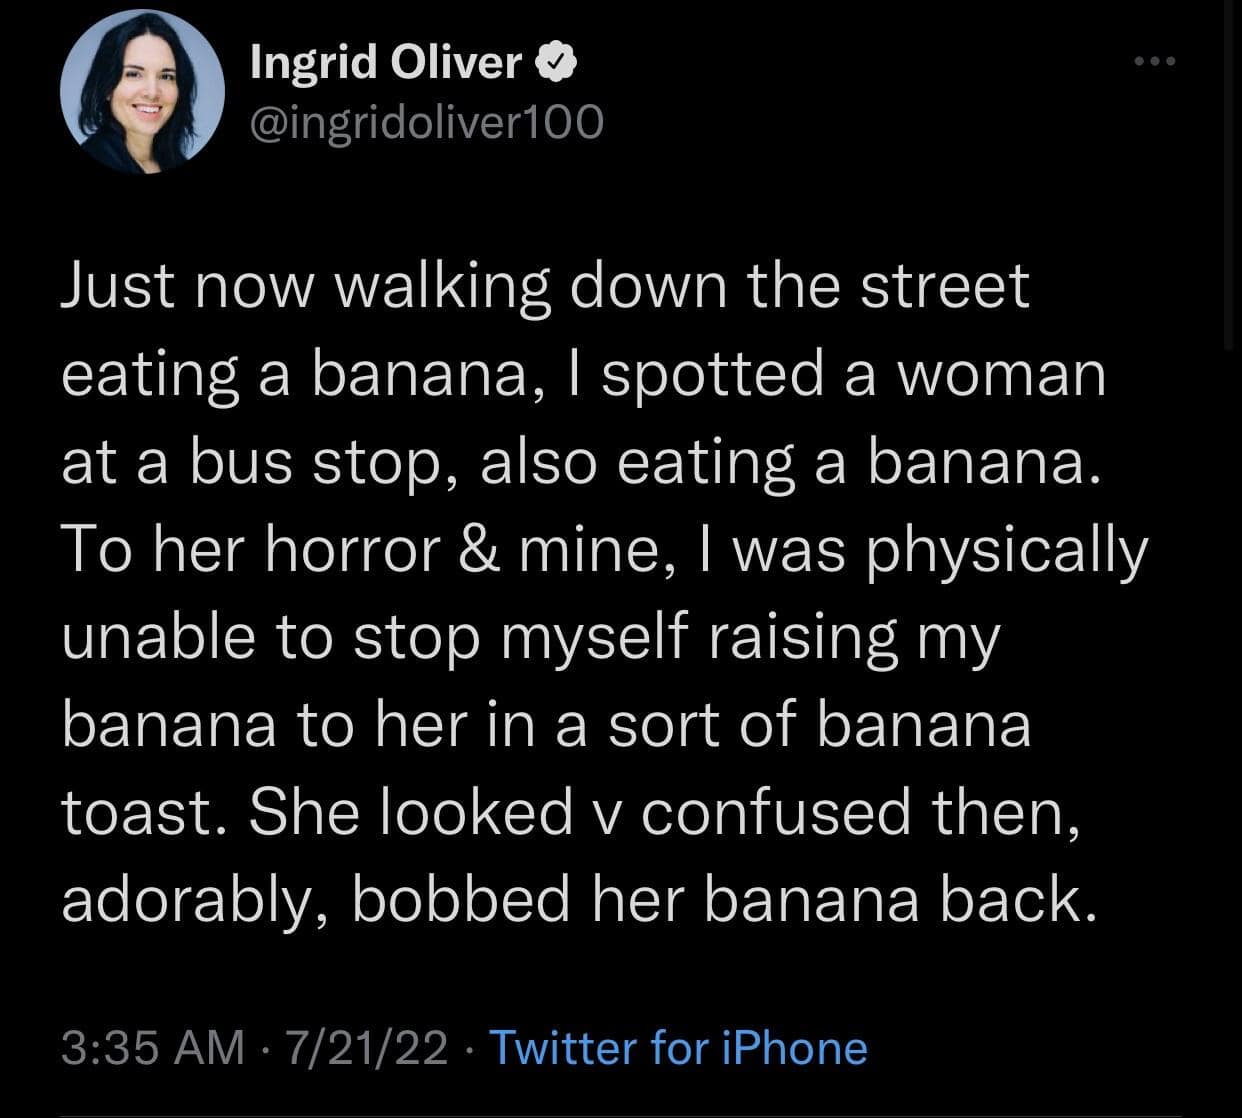The width and height of the screenshot is (1242, 1118).
Task: Click the word "confused" in the tweet
Action: coord(776,814)
